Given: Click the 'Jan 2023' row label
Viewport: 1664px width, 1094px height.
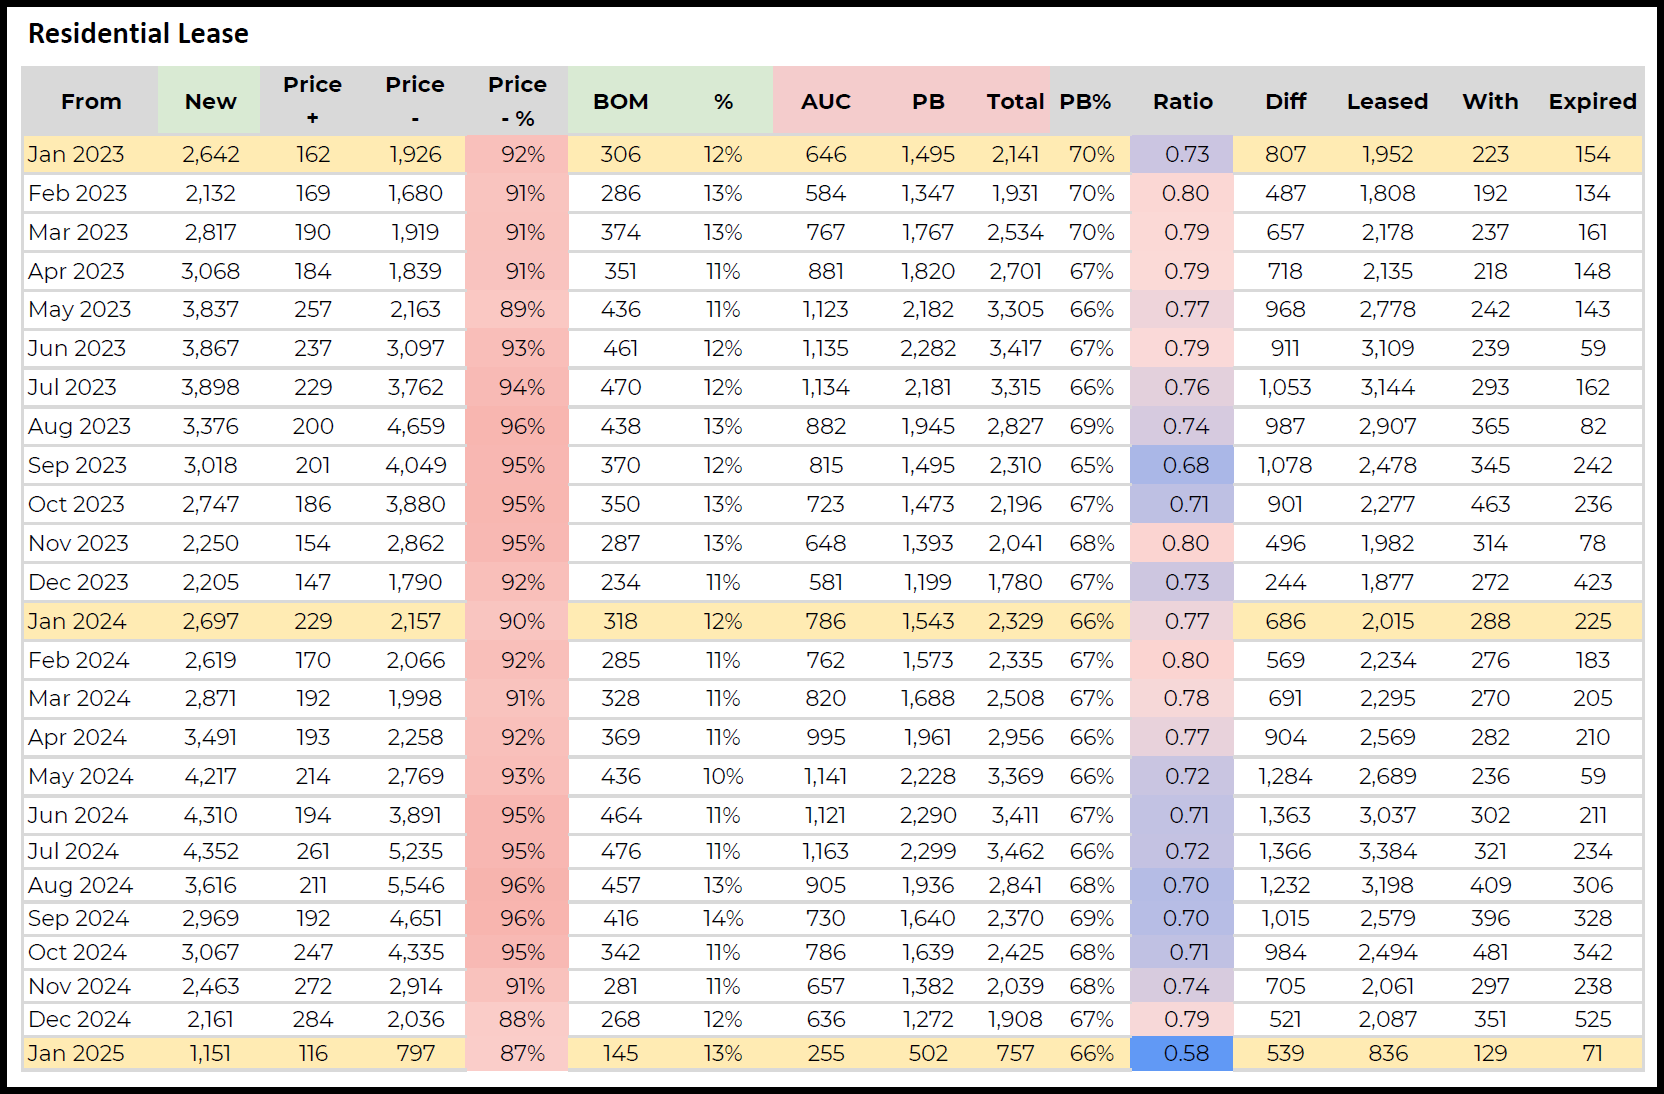Looking at the screenshot, I should (x=76, y=155).
